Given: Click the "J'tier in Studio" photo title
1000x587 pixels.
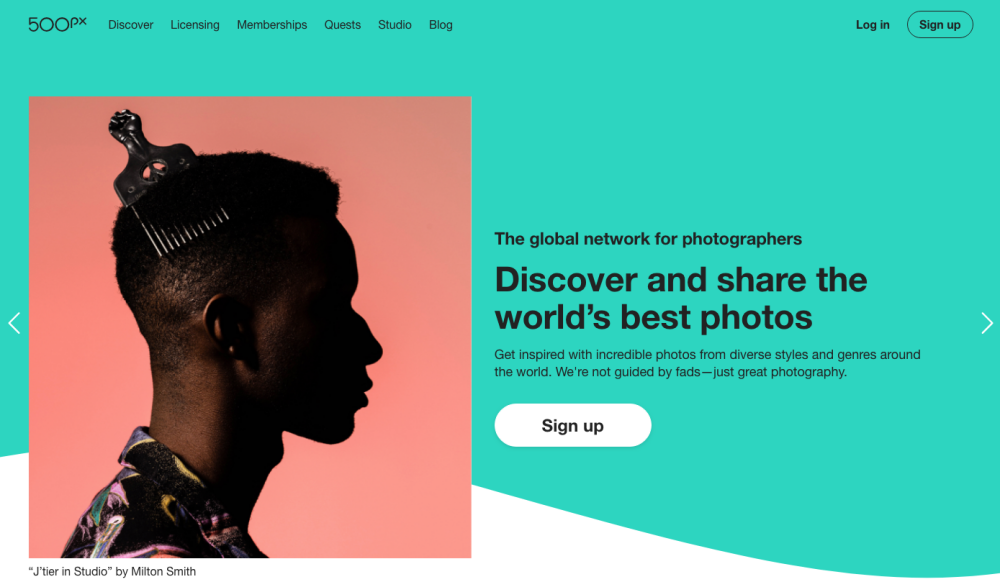Looking at the screenshot, I should coord(71,572).
